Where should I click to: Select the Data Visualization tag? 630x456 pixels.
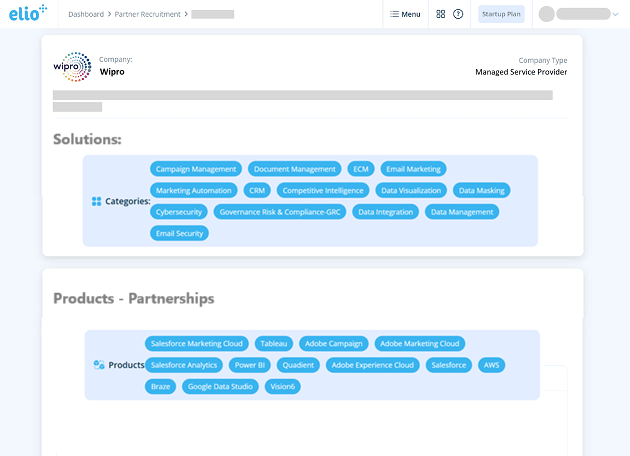coord(411,190)
